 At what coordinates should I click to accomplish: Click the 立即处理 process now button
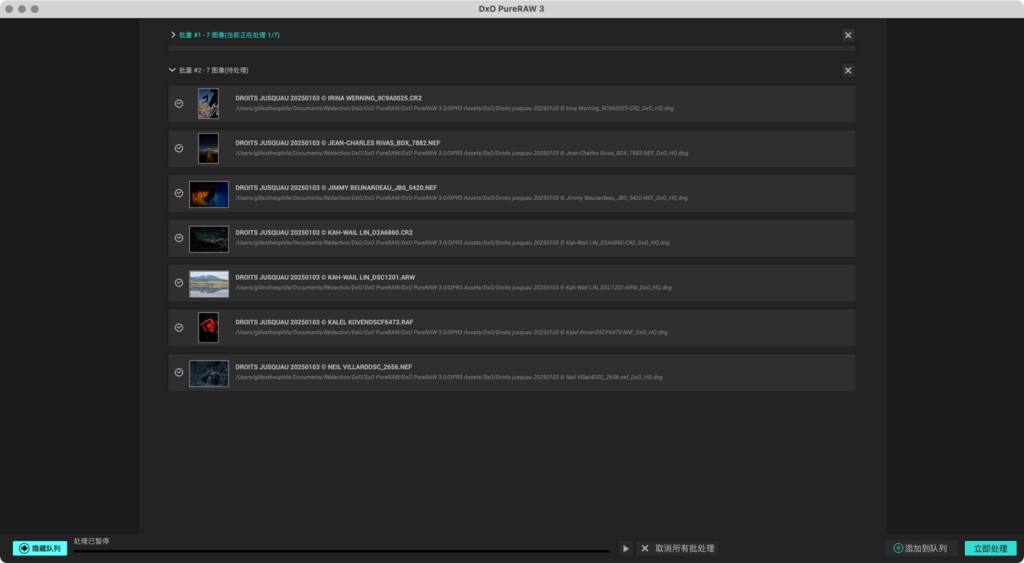tap(991, 549)
